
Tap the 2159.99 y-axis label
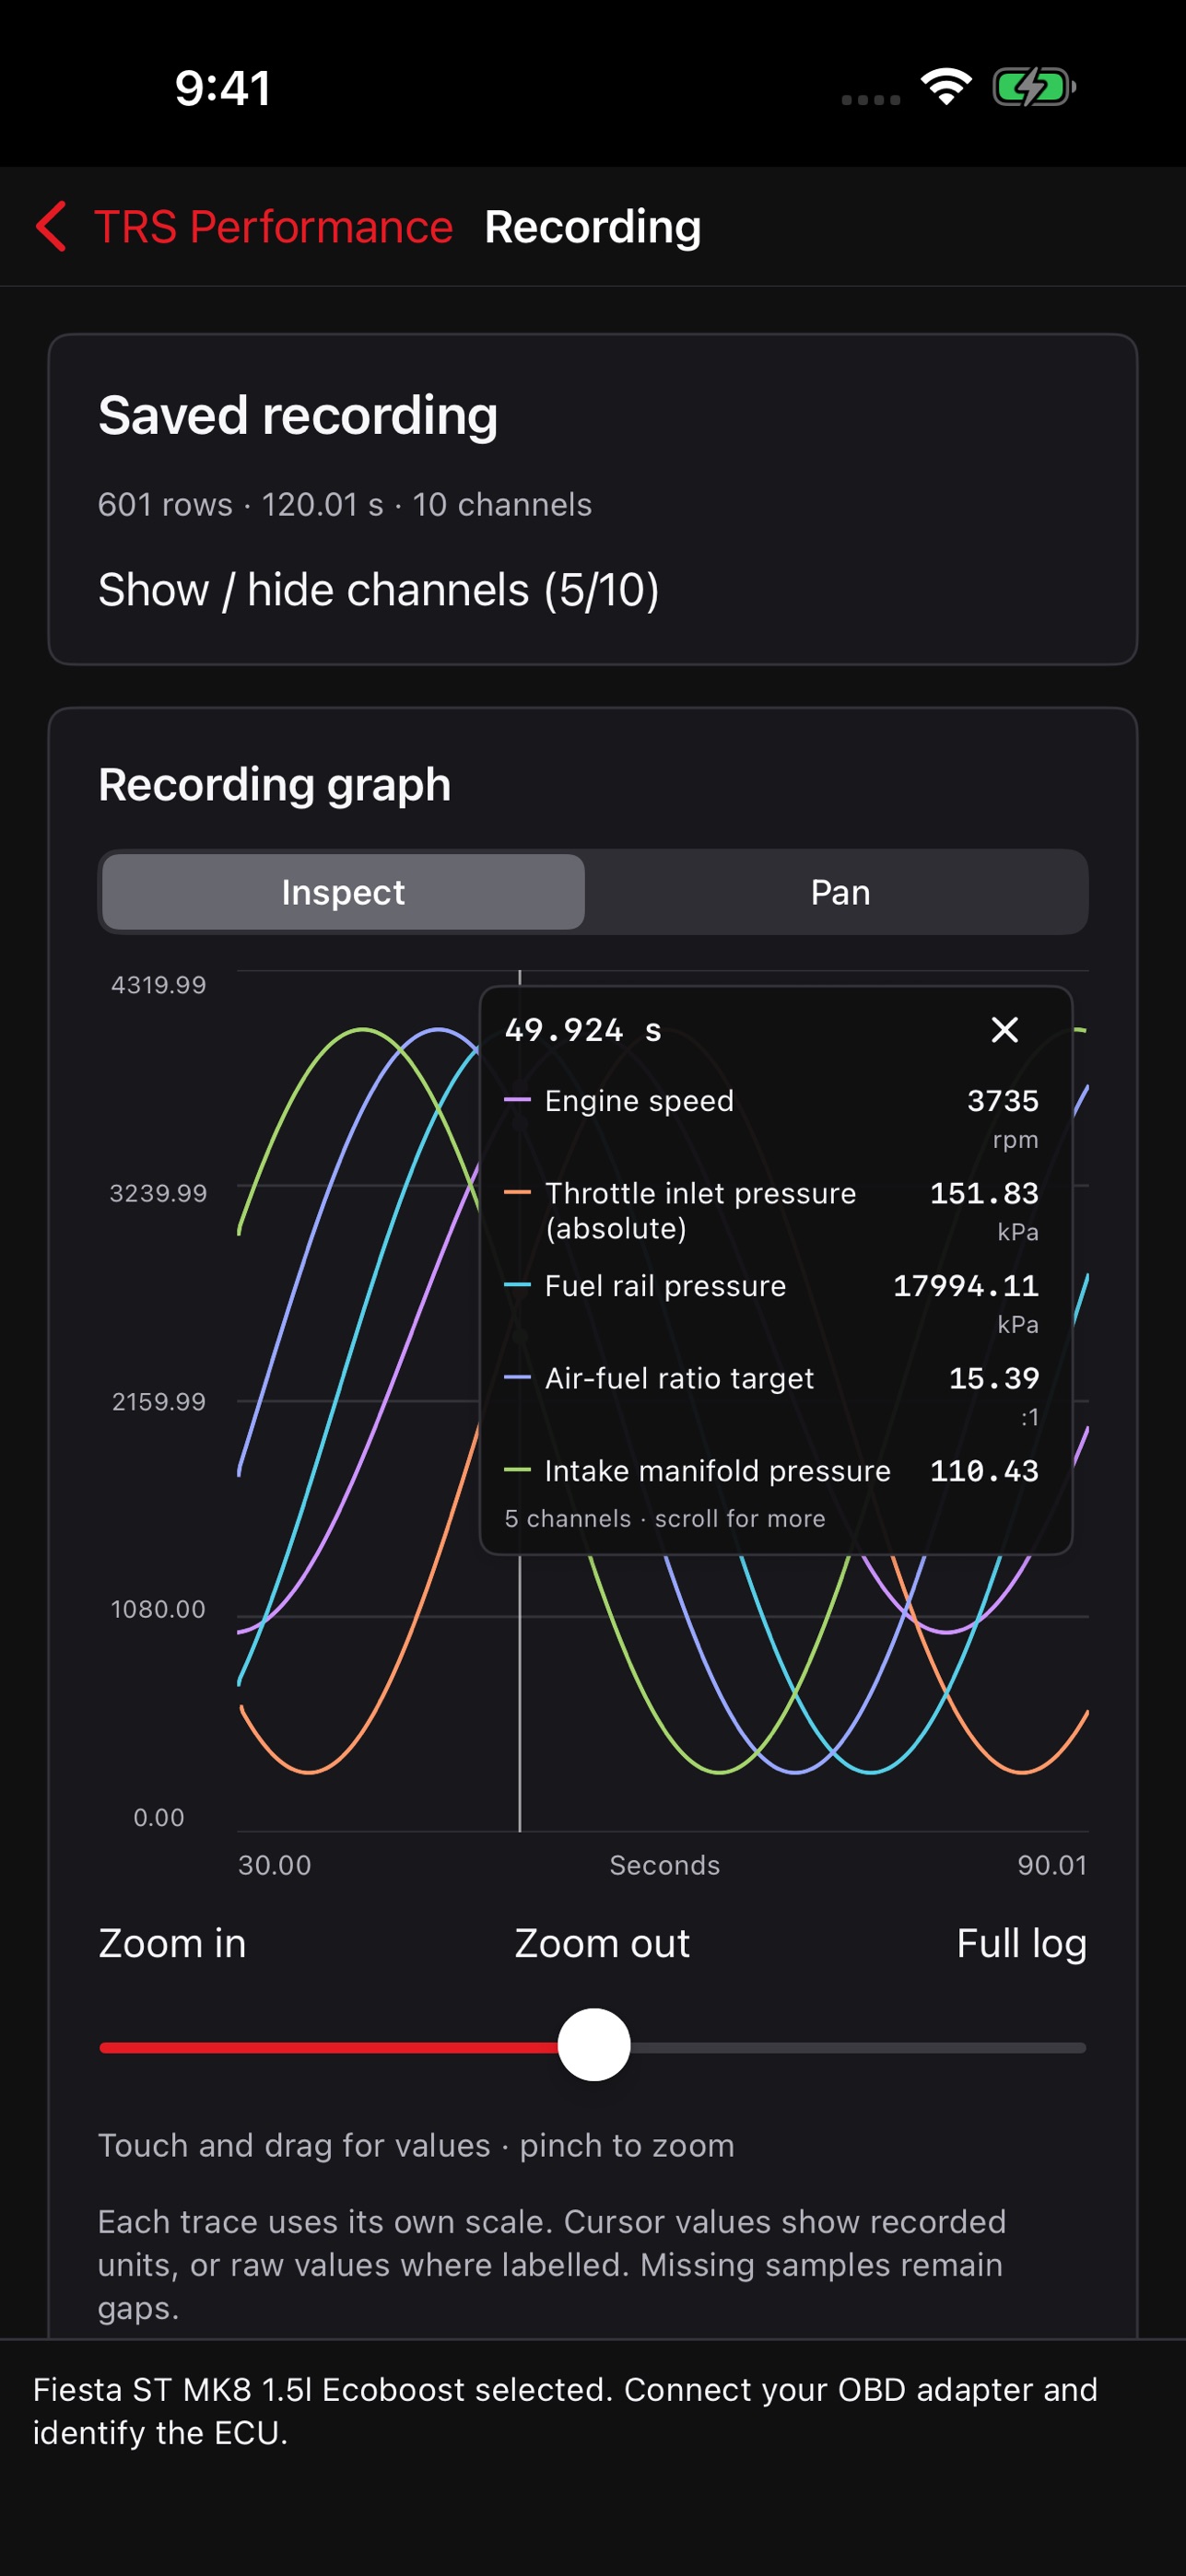(x=158, y=1401)
